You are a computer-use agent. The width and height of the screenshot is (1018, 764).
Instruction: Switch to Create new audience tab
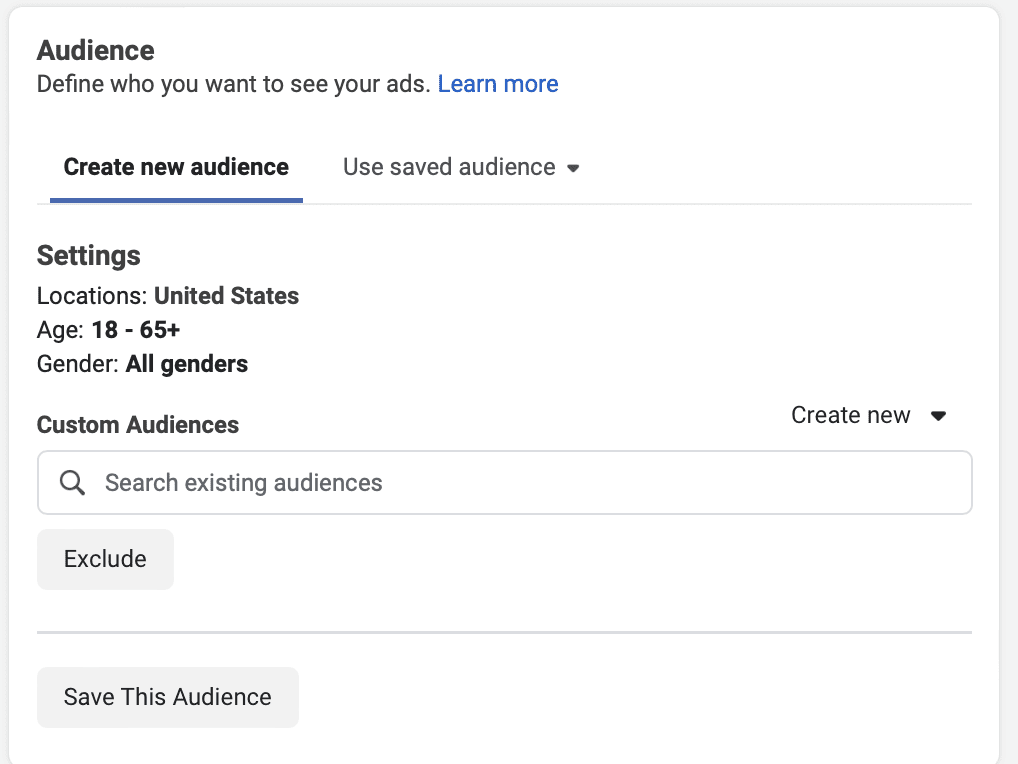click(176, 167)
